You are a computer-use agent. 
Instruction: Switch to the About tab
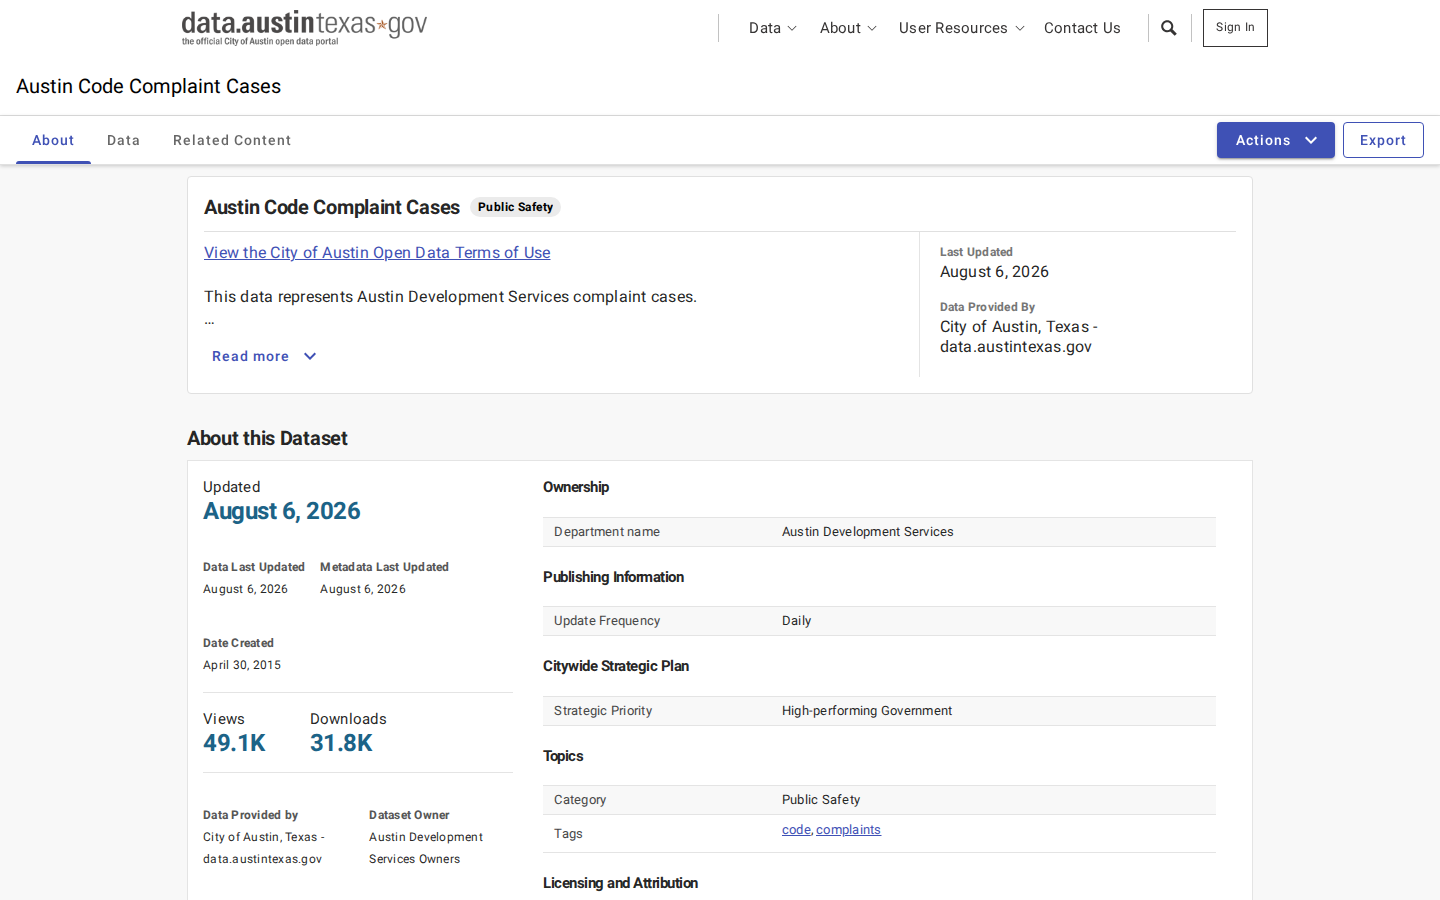[53, 140]
